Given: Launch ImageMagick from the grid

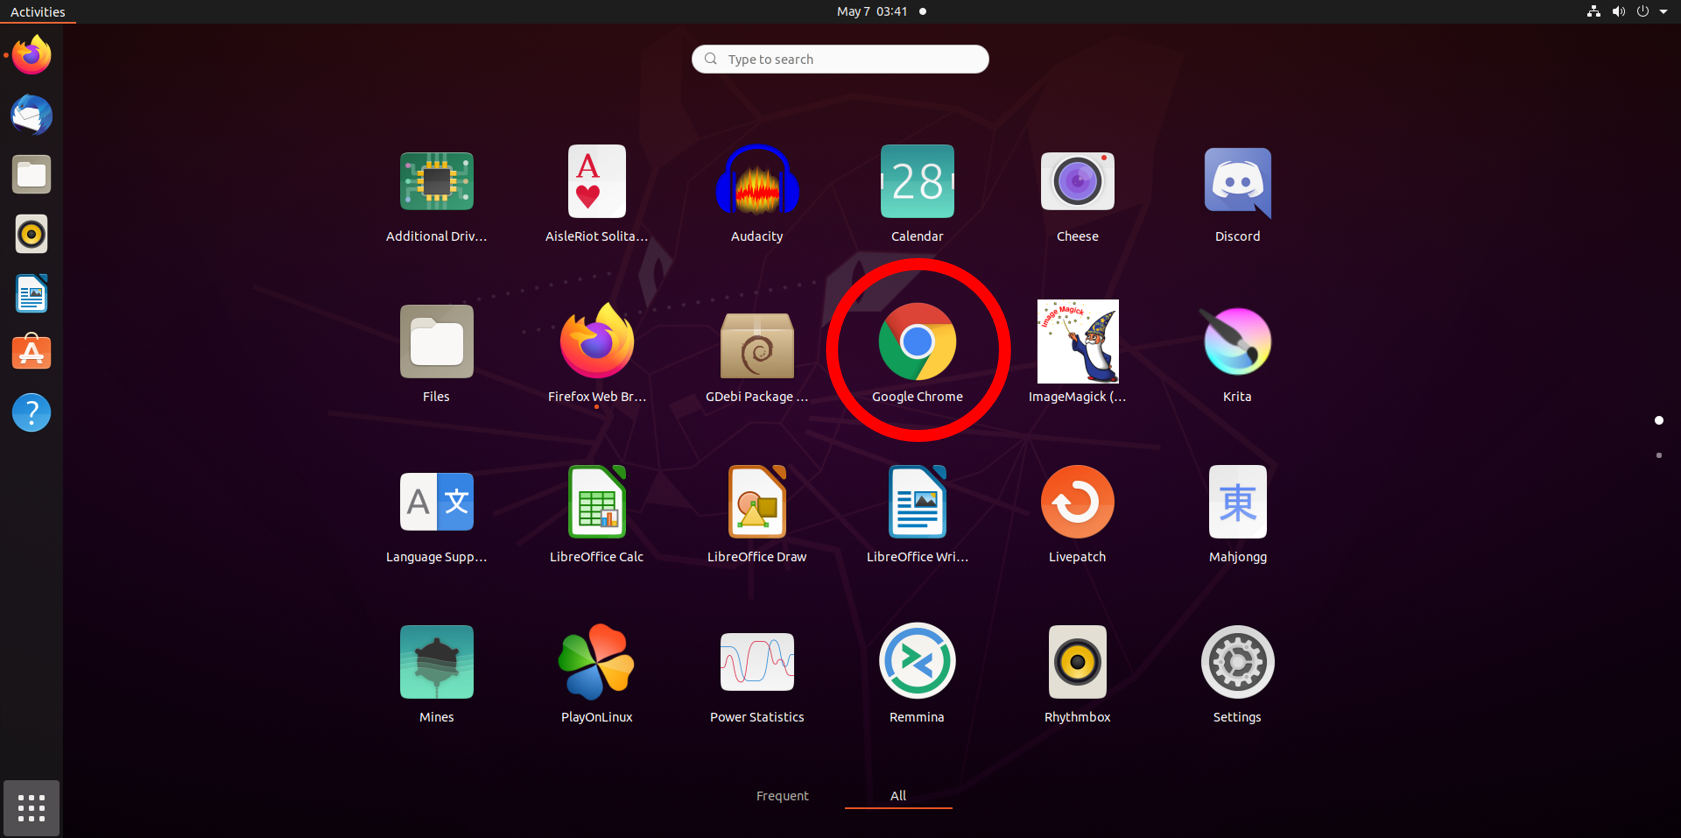Looking at the screenshot, I should [x=1077, y=343].
